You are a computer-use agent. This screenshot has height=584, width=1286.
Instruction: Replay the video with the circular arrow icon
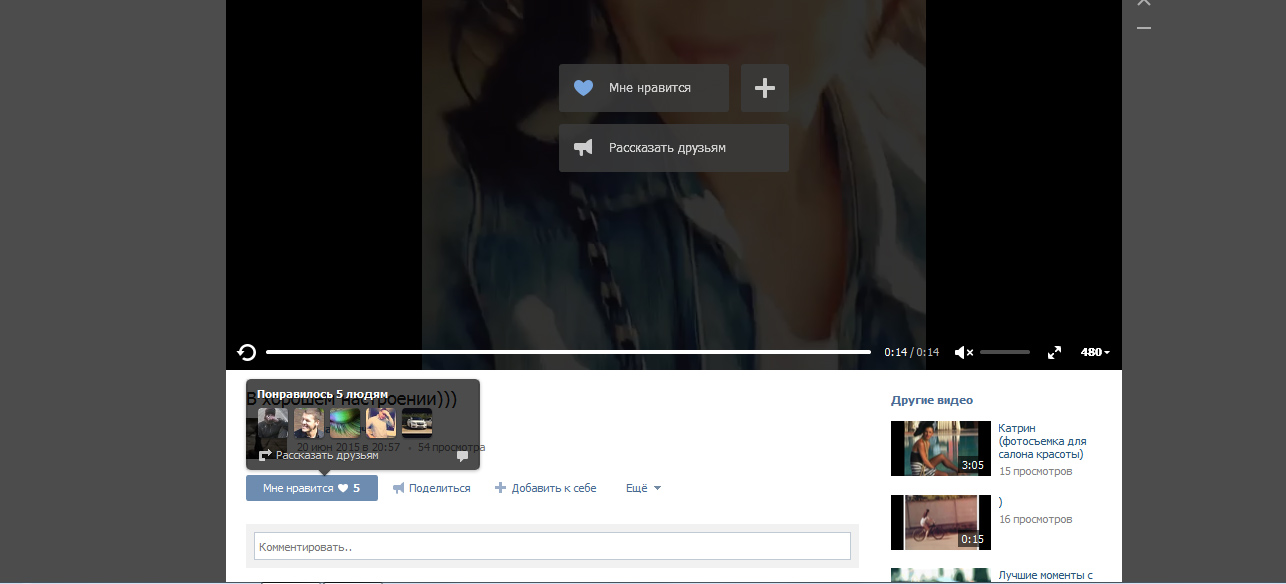pyautogui.click(x=247, y=352)
